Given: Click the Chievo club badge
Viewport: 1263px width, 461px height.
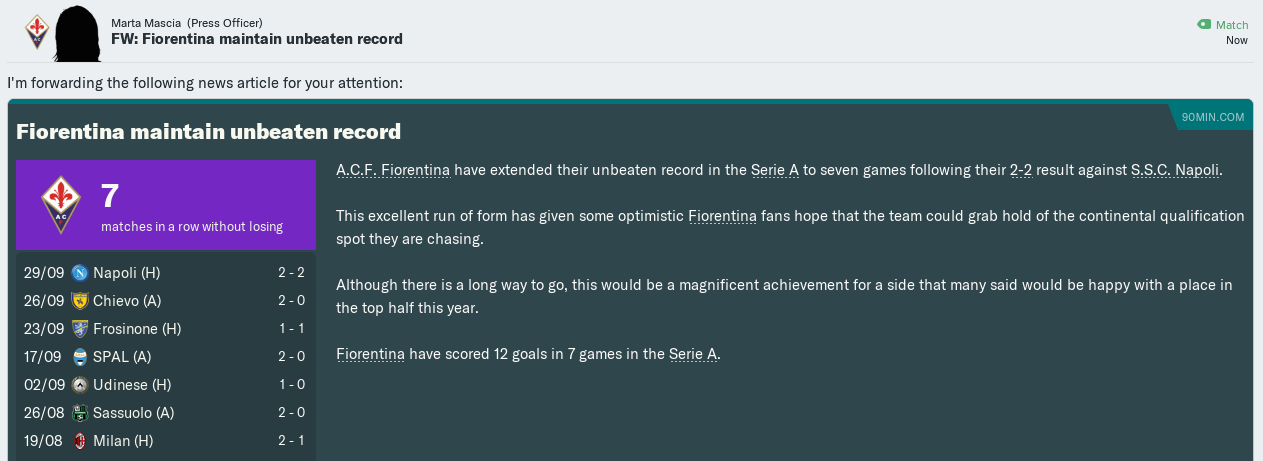Looking at the screenshot, I should (80, 301).
